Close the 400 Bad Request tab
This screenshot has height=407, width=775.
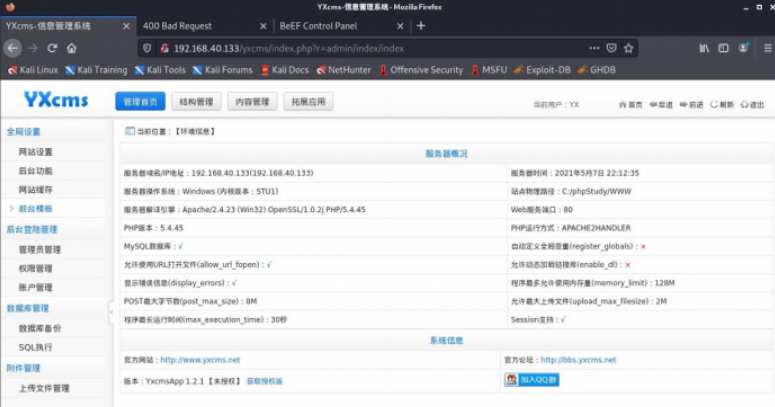(263, 26)
